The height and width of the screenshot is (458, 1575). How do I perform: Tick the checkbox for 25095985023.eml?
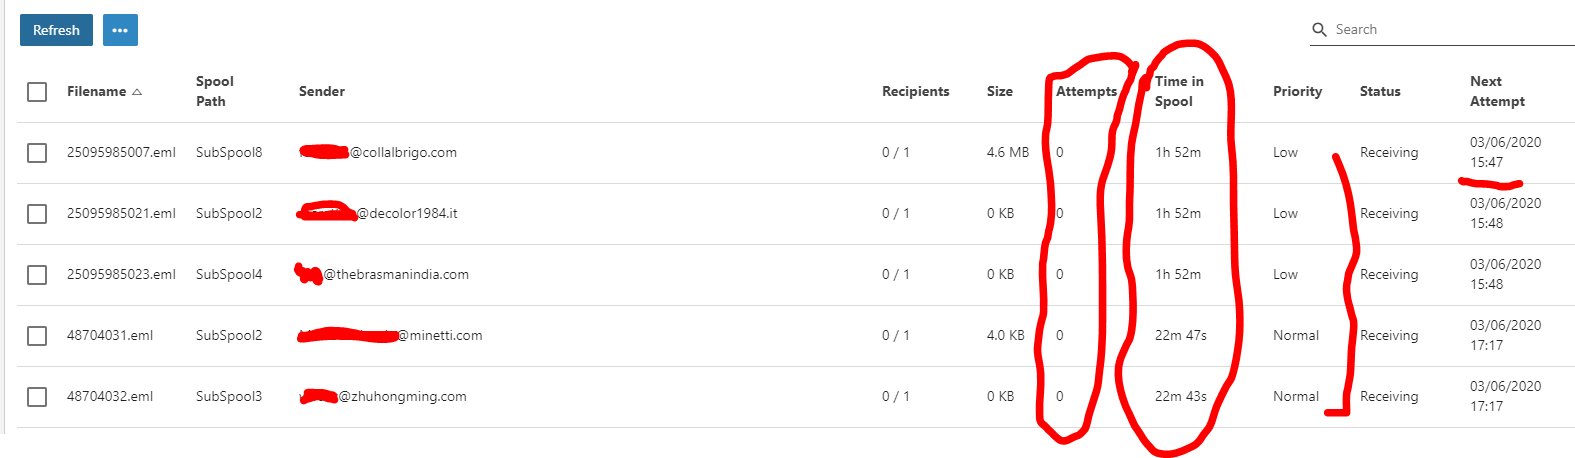click(37, 275)
